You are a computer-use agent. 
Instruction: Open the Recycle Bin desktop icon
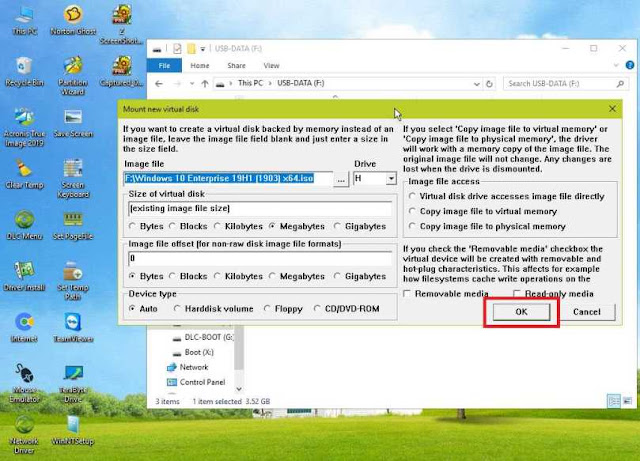coord(24,71)
